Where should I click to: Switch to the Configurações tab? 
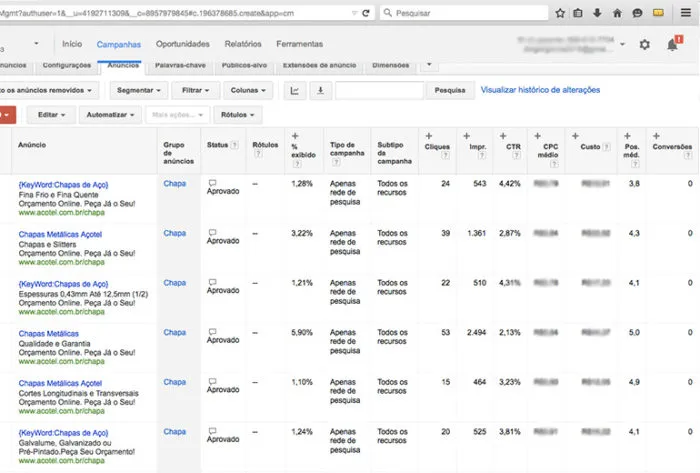(67, 66)
